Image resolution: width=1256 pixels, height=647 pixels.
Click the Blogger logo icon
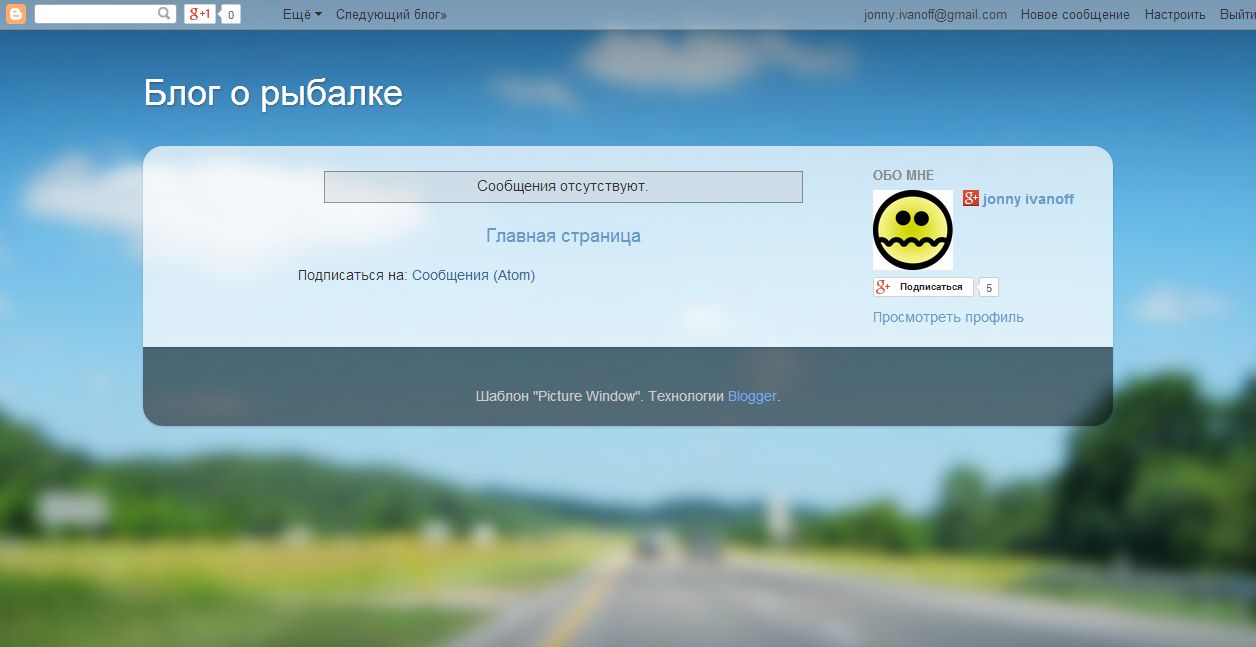15,14
